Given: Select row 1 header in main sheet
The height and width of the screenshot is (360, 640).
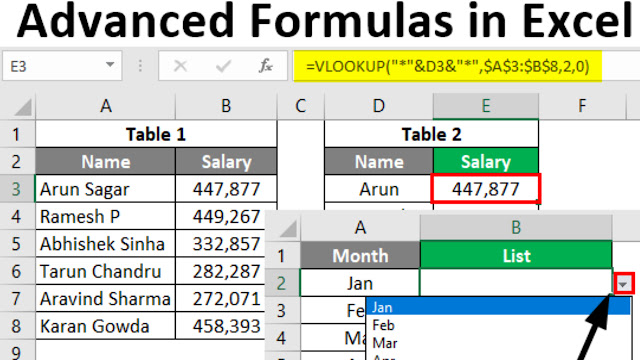Looking at the screenshot, I should point(16,134).
